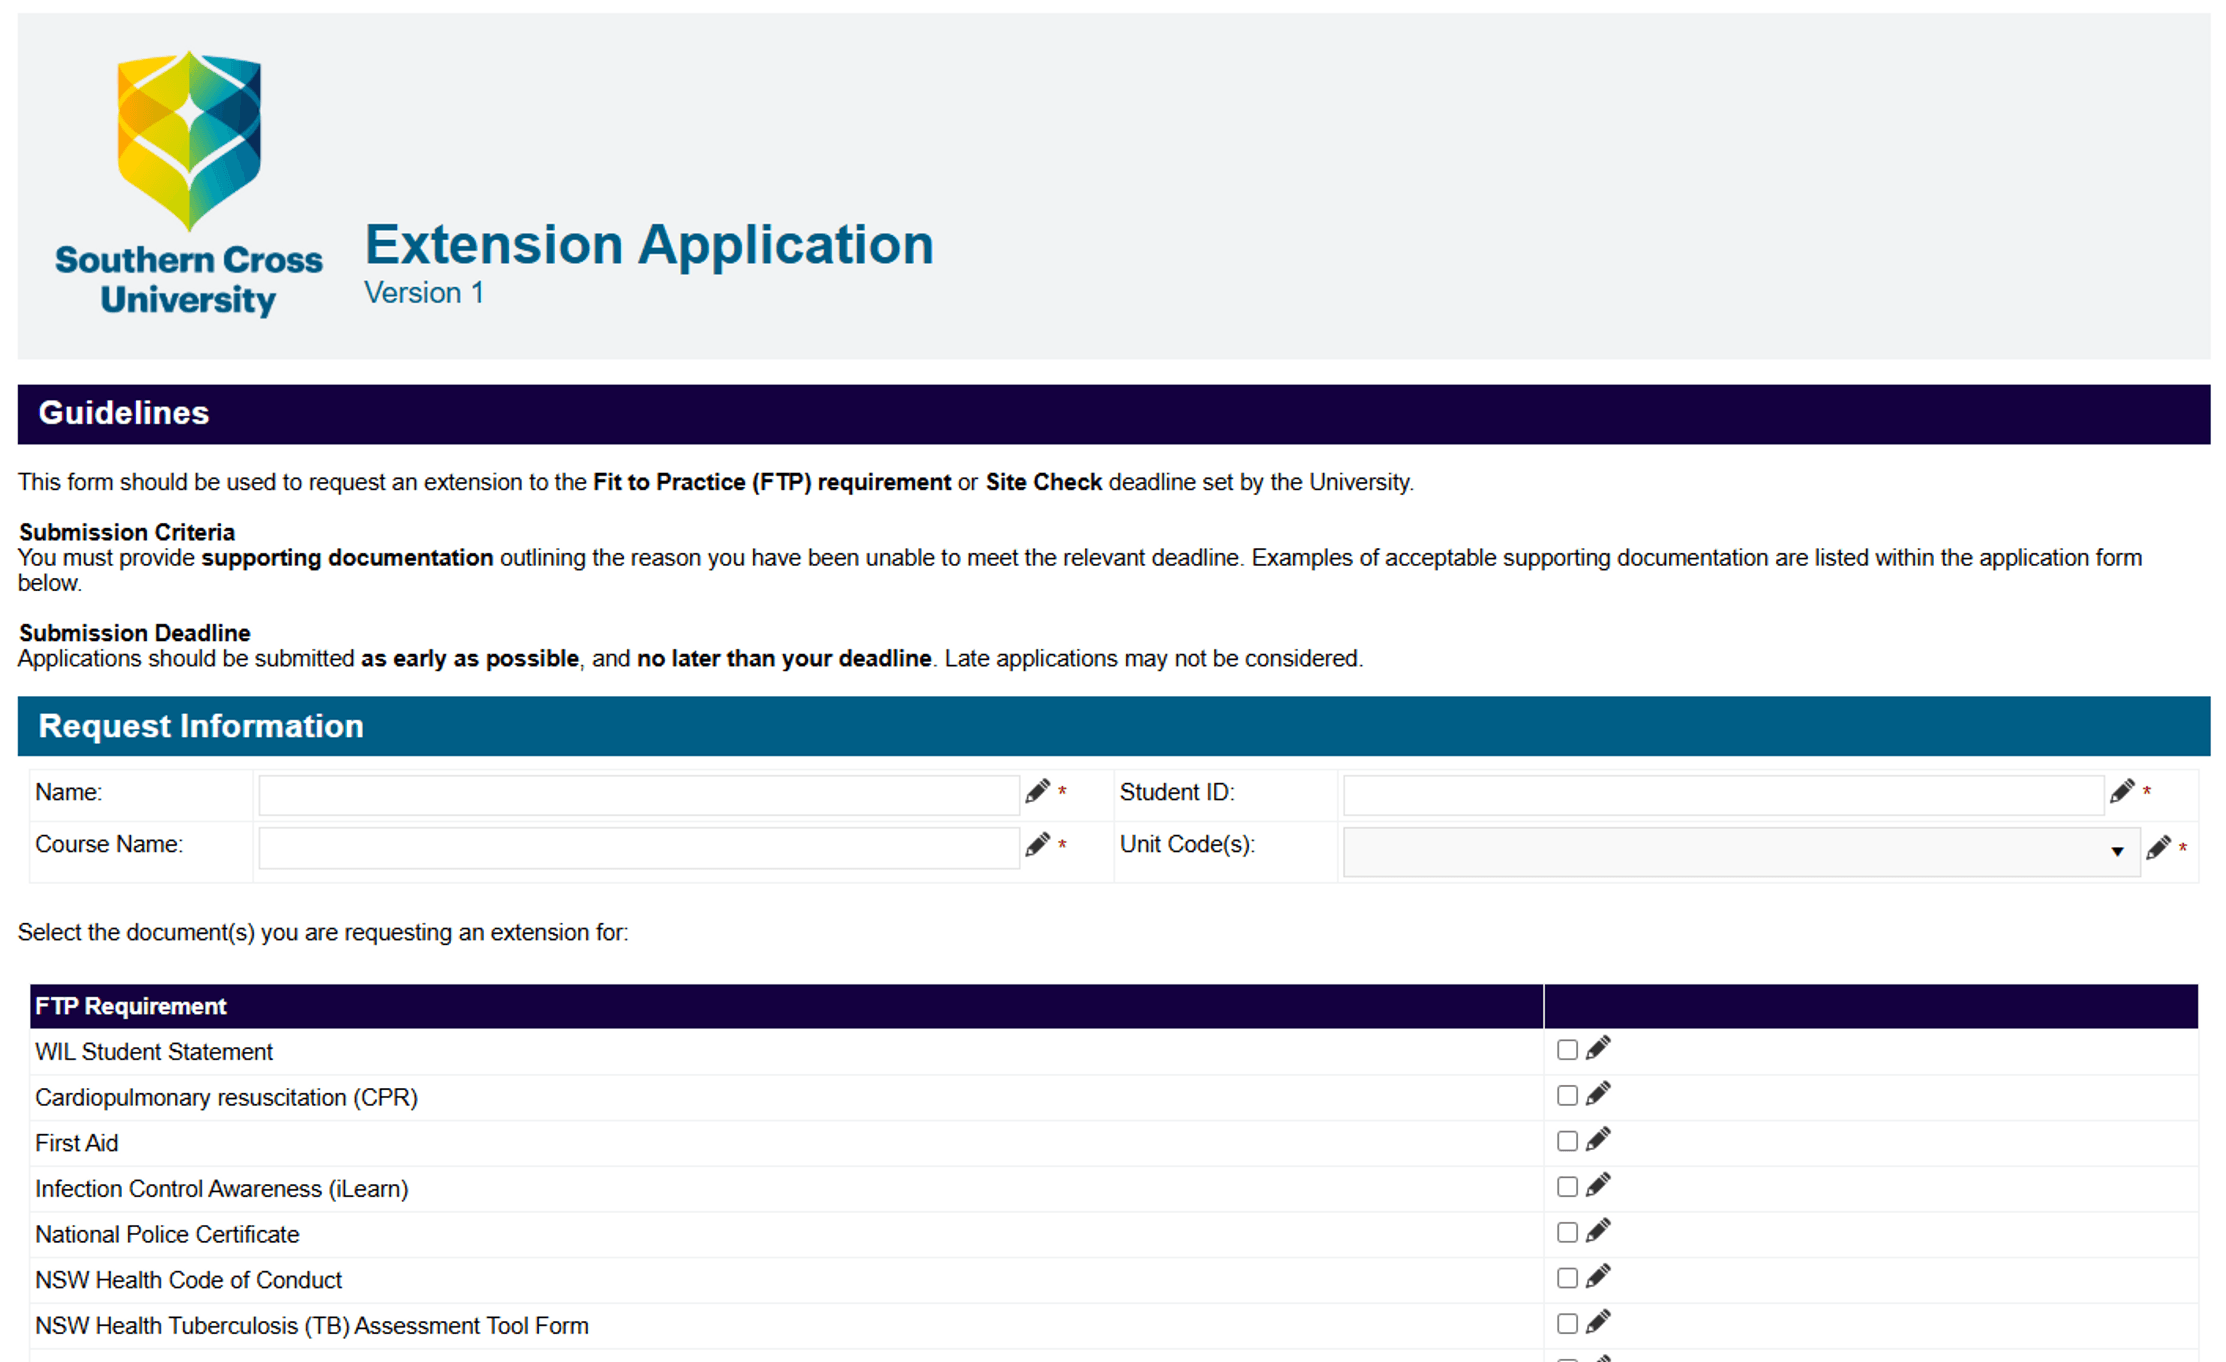Open the Unit Code(s) dropdown
The width and height of the screenshot is (2226, 1362).
tap(2119, 851)
